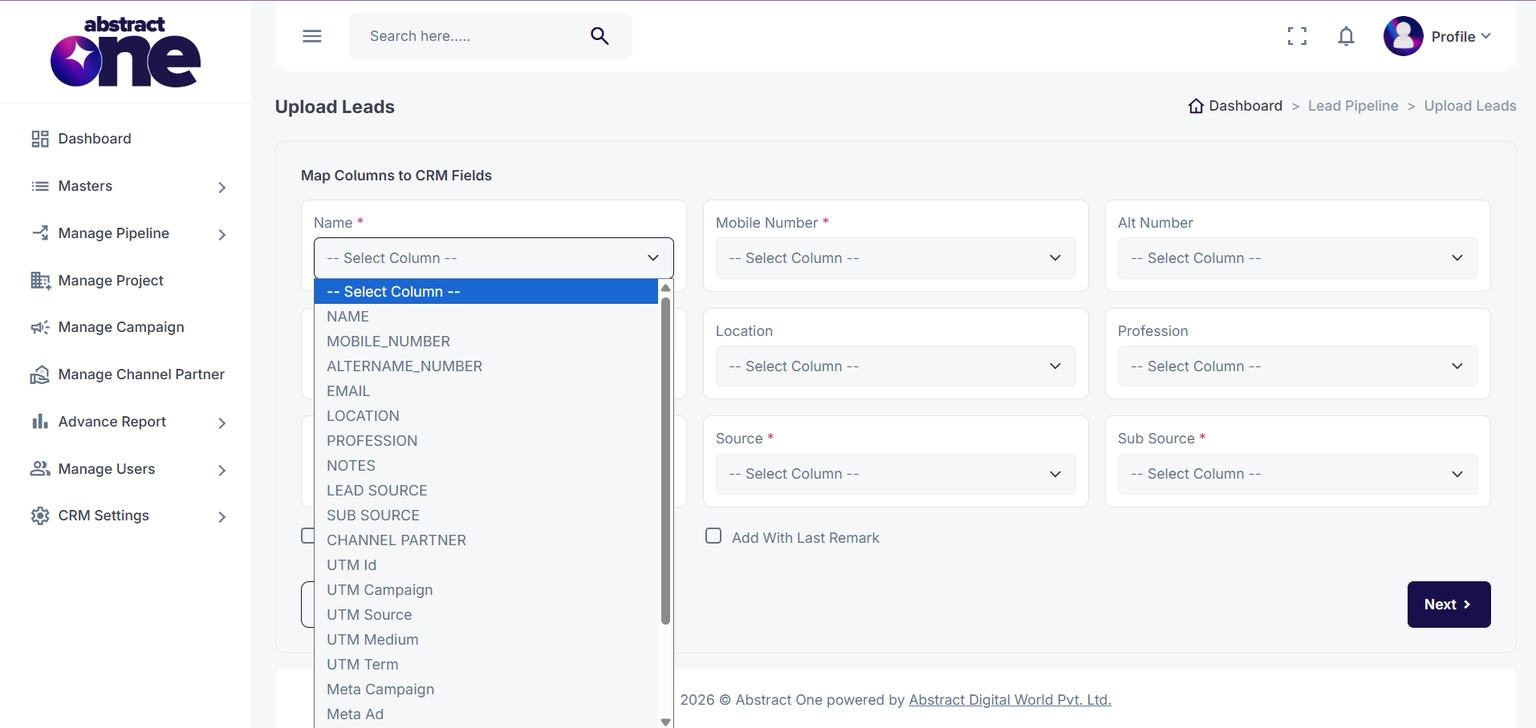This screenshot has width=1536, height=728.
Task: Click the Advance Report bar-chart icon
Action: pyautogui.click(x=40, y=422)
